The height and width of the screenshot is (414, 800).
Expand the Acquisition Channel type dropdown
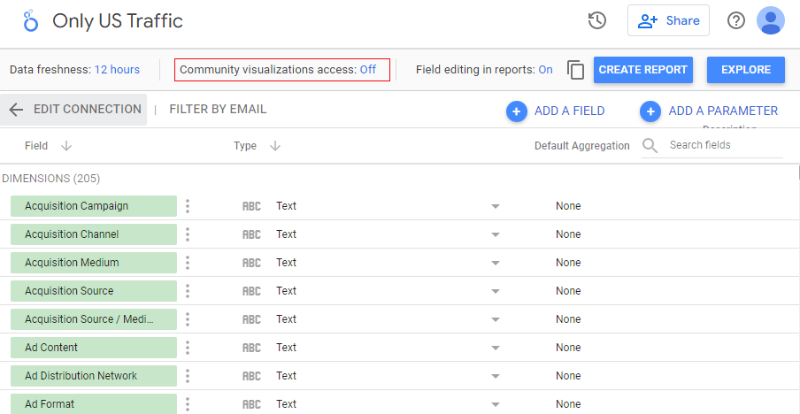(x=495, y=235)
